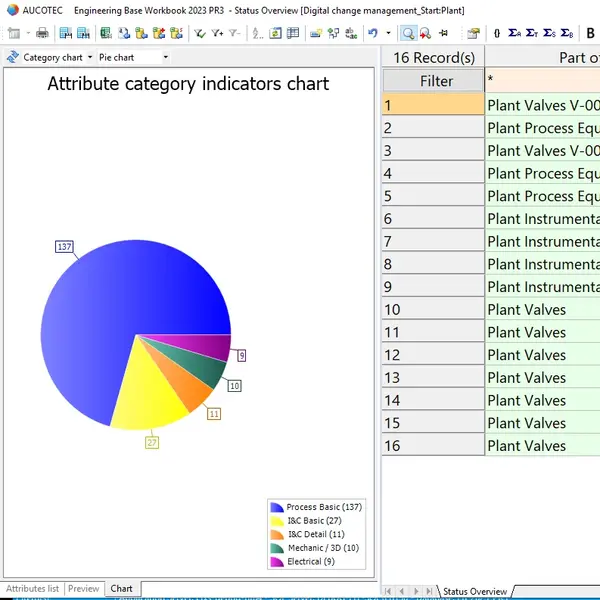This screenshot has height=600, width=600.
Task: Click the sort A to Z icon
Action: [x=258, y=33]
